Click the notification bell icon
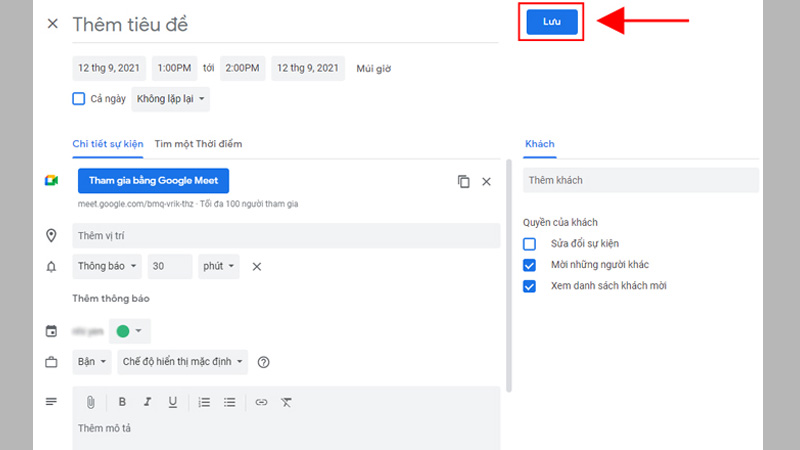The width and height of the screenshot is (800, 450). [51, 266]
